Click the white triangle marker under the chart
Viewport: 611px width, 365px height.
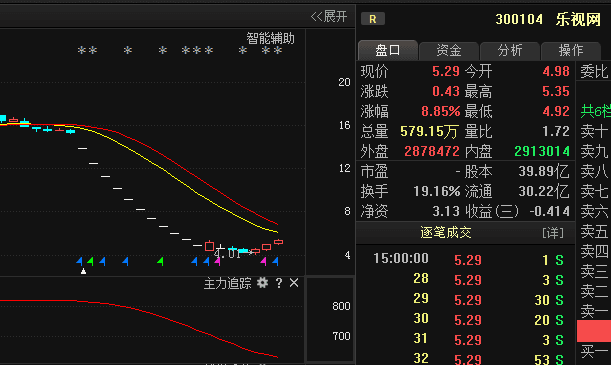[x=83, y=271]
